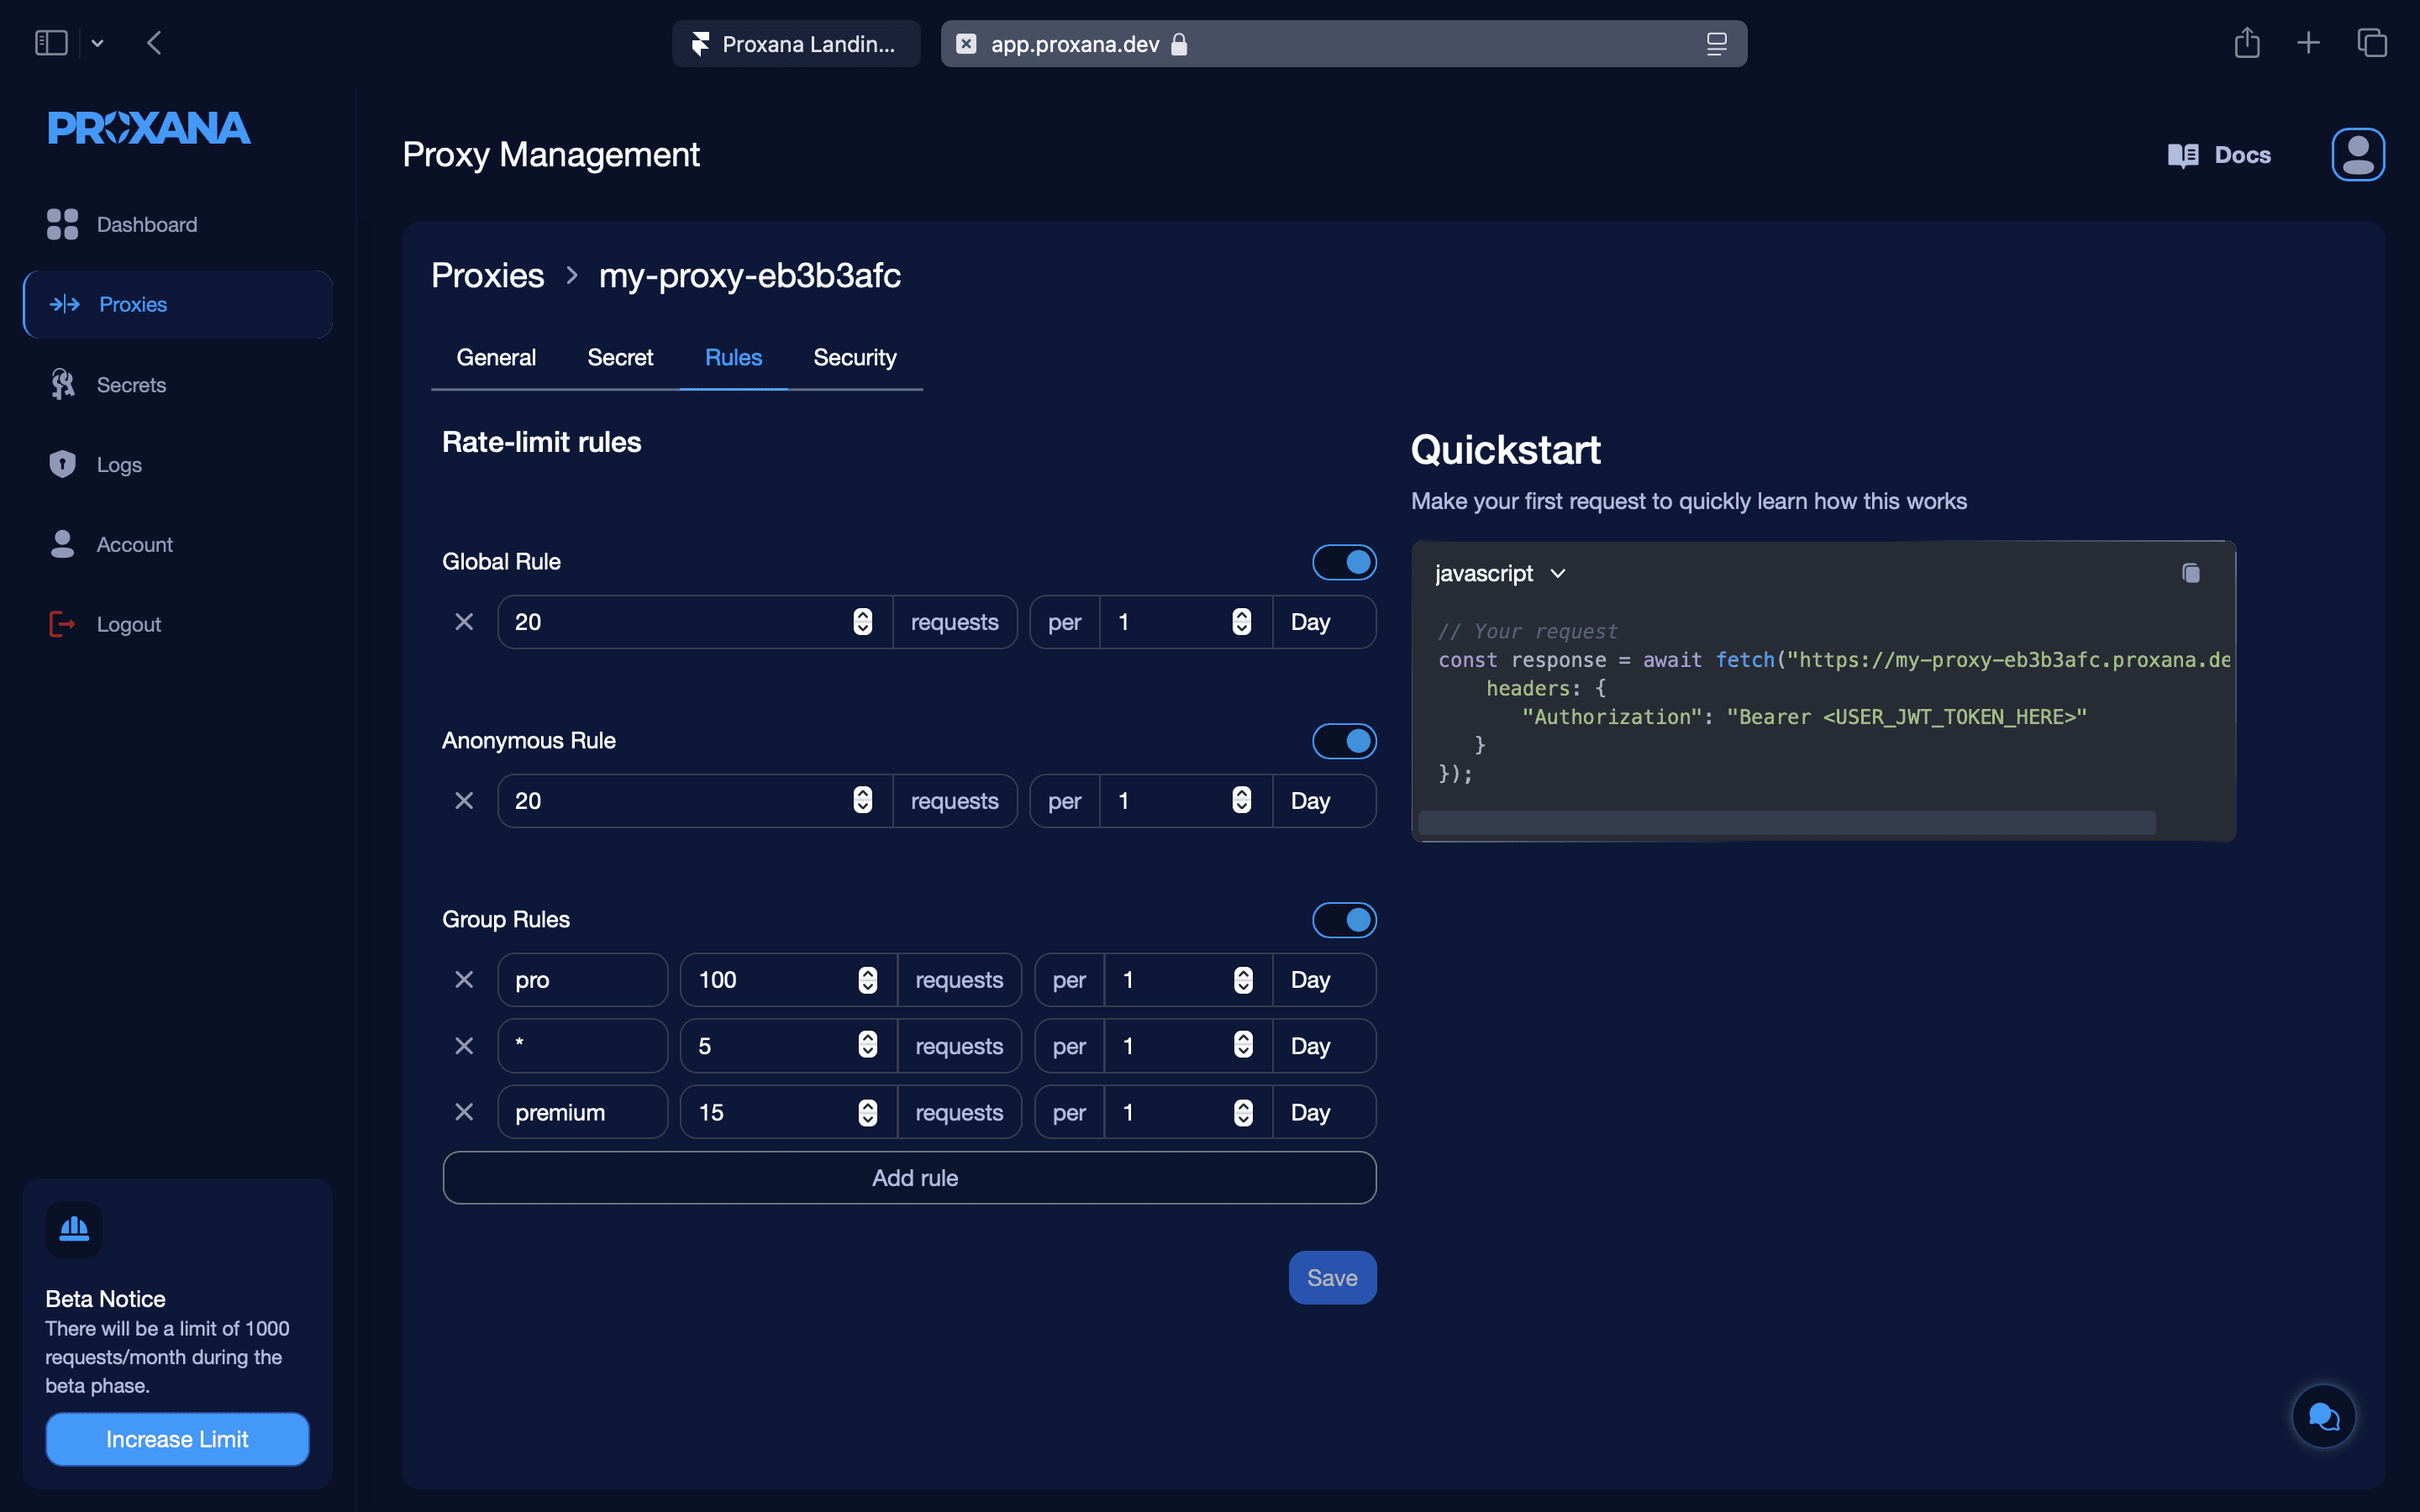Open the pro rule Day unit dropdown

(1323, 980)
